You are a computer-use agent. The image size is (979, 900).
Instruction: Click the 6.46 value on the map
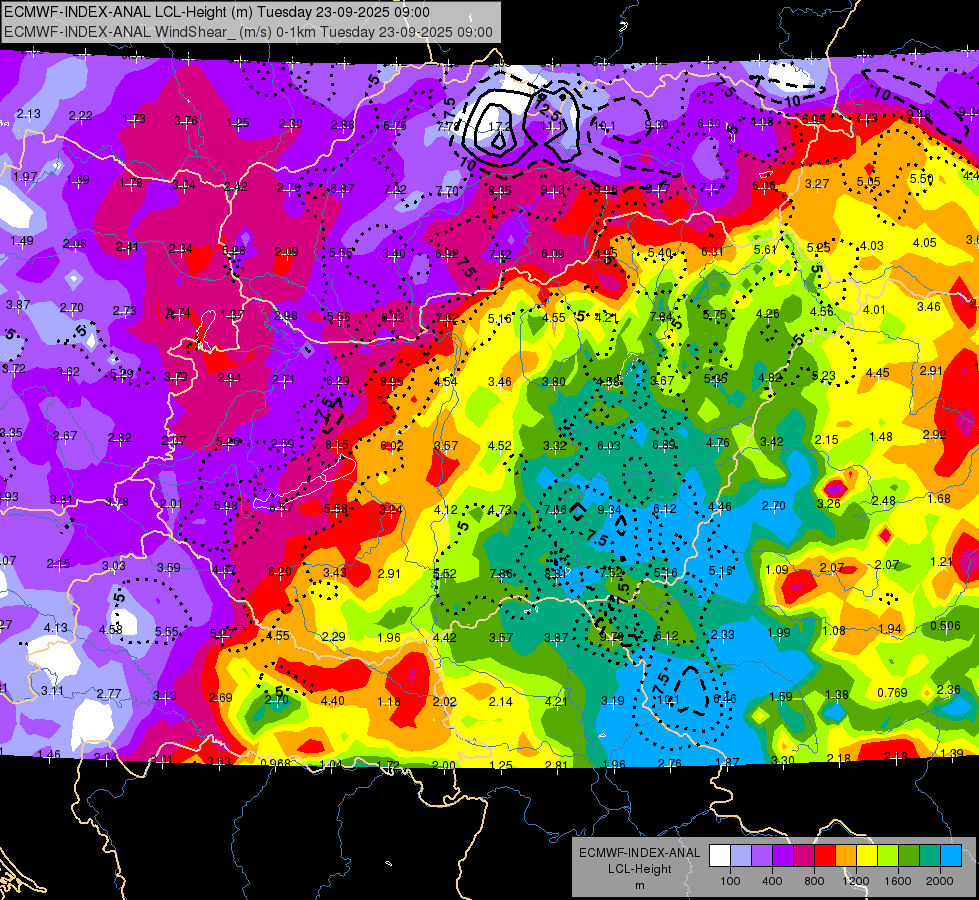725,698
